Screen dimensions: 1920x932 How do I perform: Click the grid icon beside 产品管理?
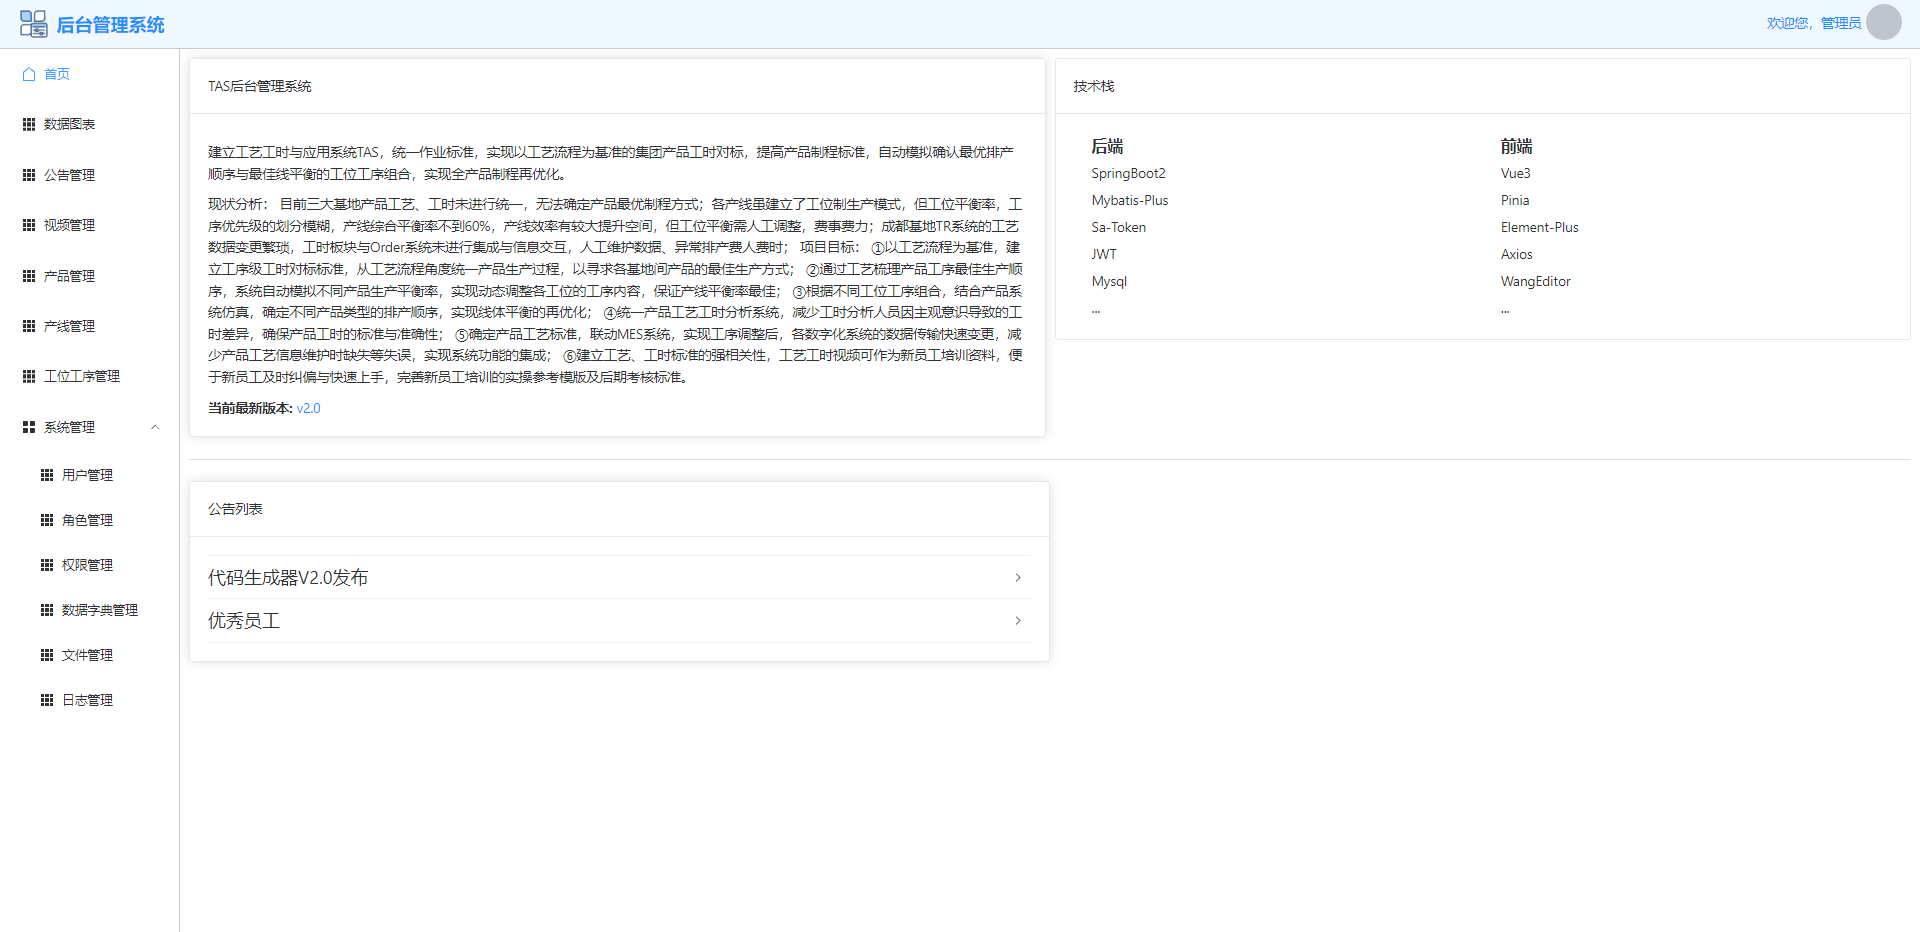29,276
